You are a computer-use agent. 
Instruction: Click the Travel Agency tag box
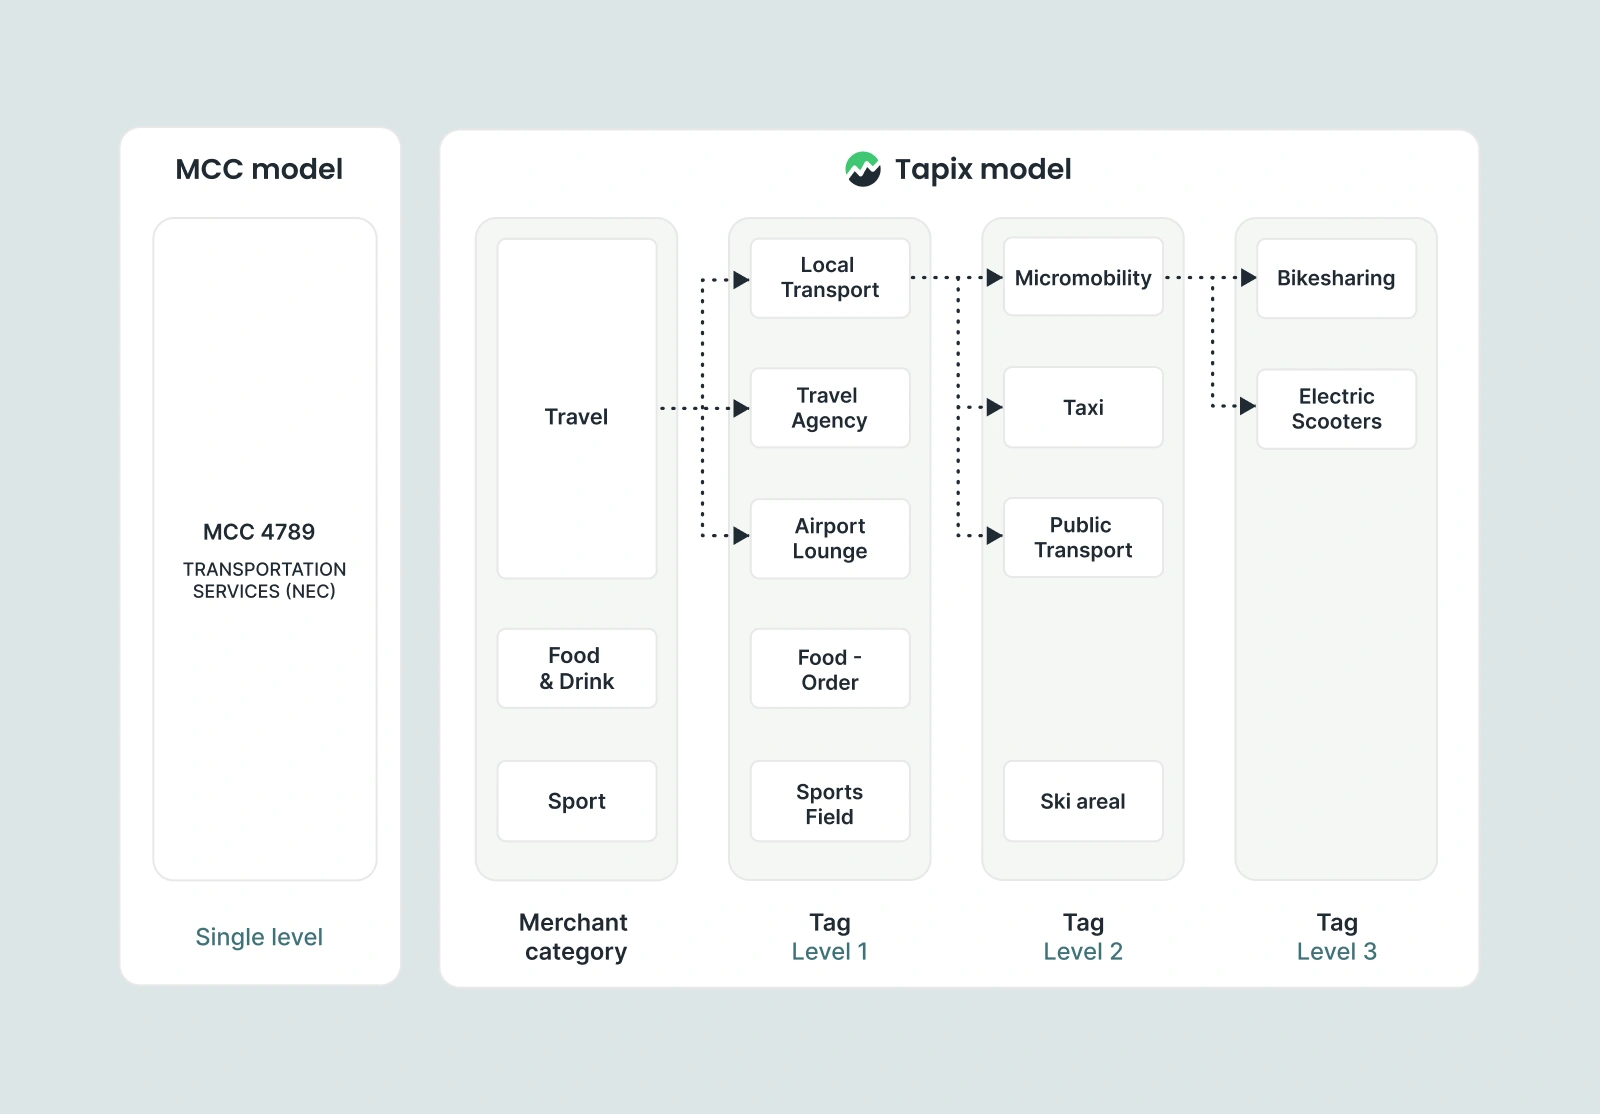click(x=830, y=408)
